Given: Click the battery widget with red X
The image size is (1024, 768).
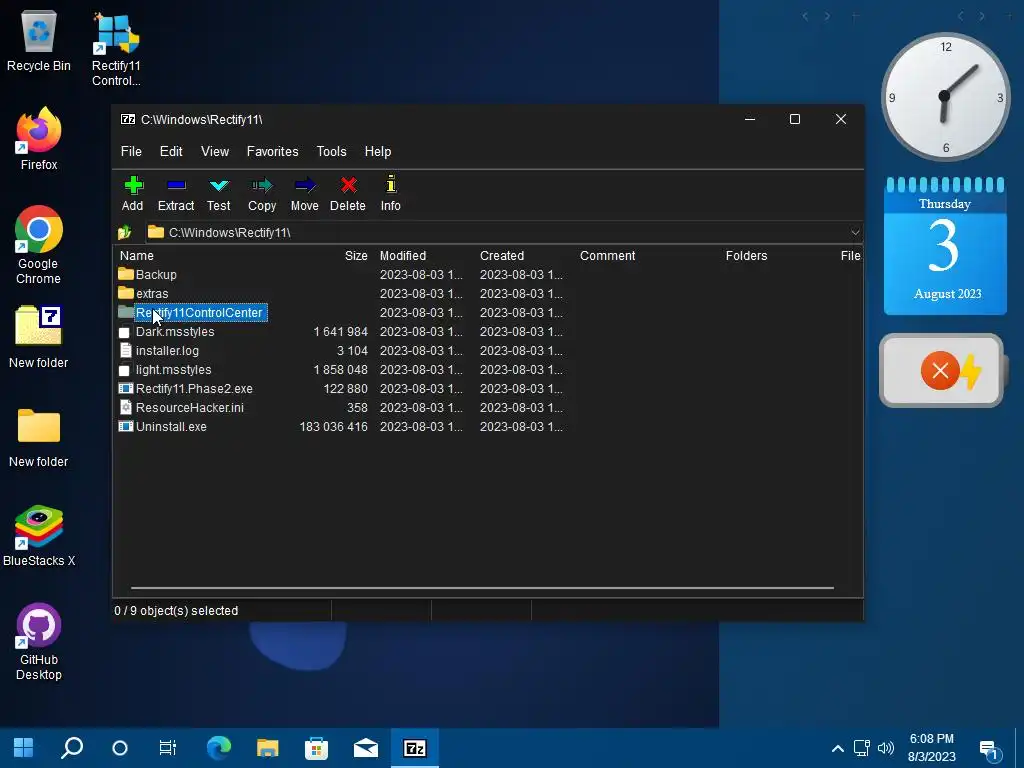Looking at the screenshot, I should [943, 370].
